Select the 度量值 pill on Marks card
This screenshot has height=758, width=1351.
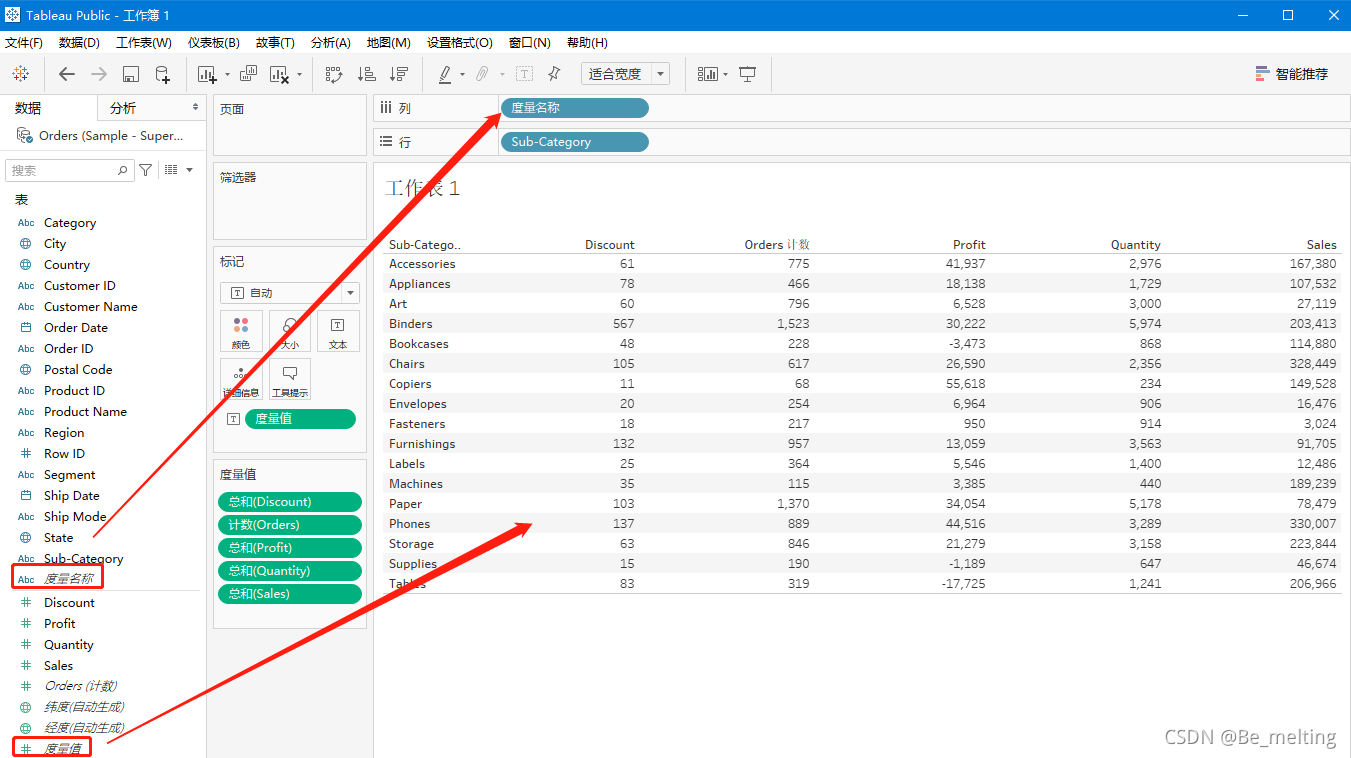coord(300,419)
